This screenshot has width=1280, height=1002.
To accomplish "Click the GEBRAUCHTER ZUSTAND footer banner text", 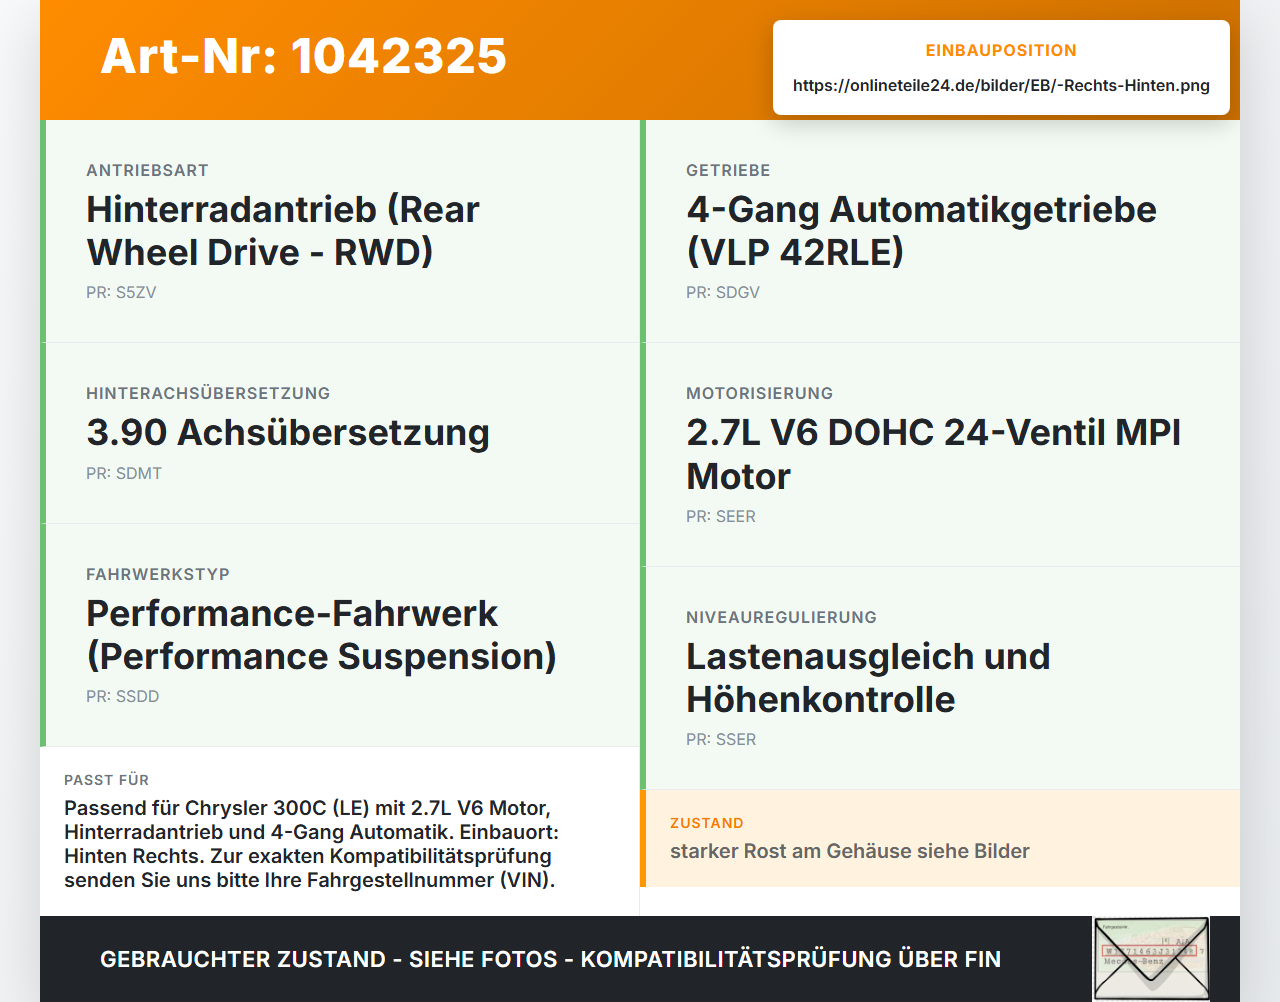I will coord(550,959).
